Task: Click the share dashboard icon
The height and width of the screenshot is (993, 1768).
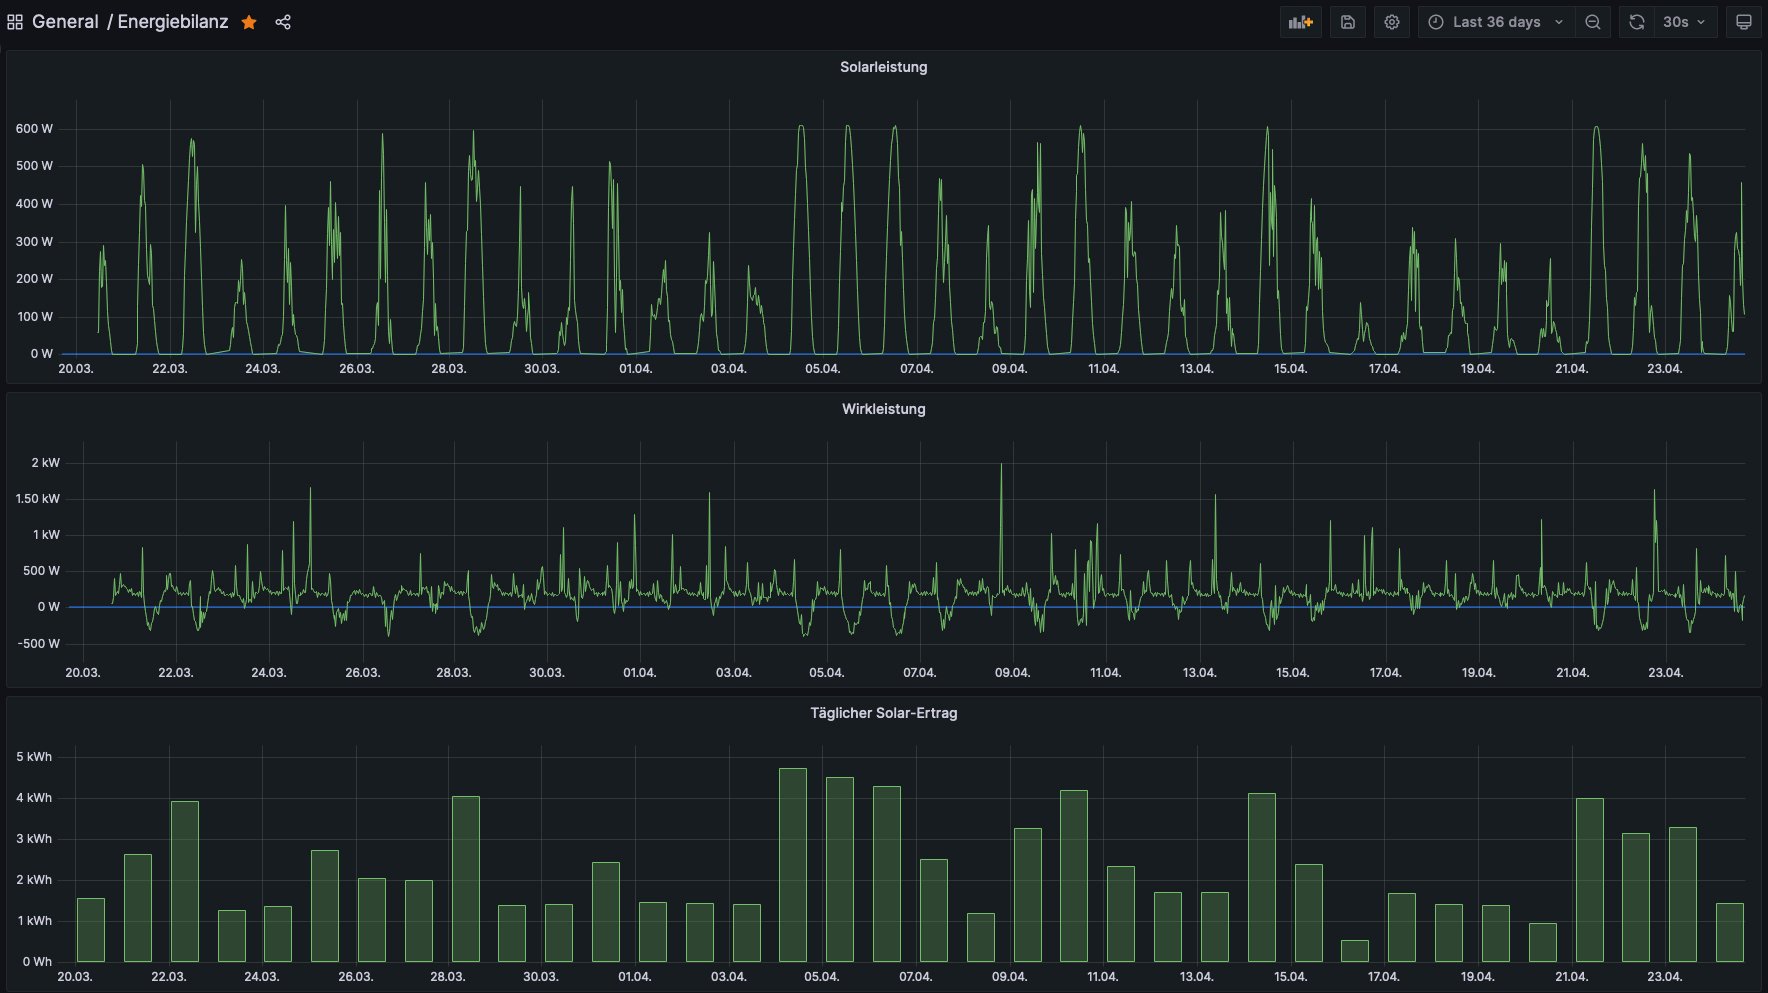Action: click(x=283, y=22)
